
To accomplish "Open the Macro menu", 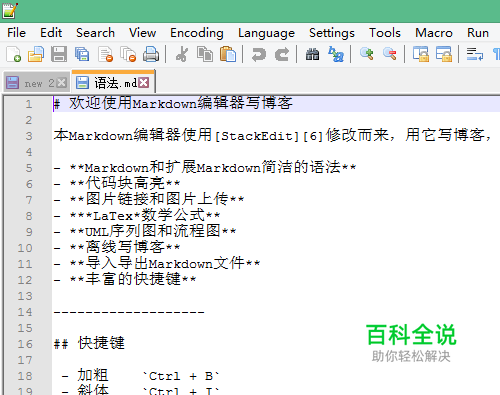I will point(434,33).
